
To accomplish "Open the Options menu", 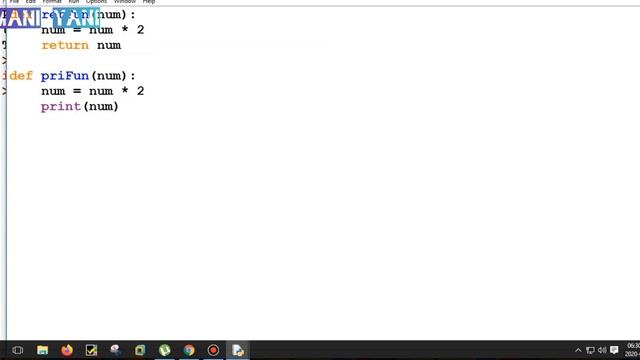I will coord(96,2).
